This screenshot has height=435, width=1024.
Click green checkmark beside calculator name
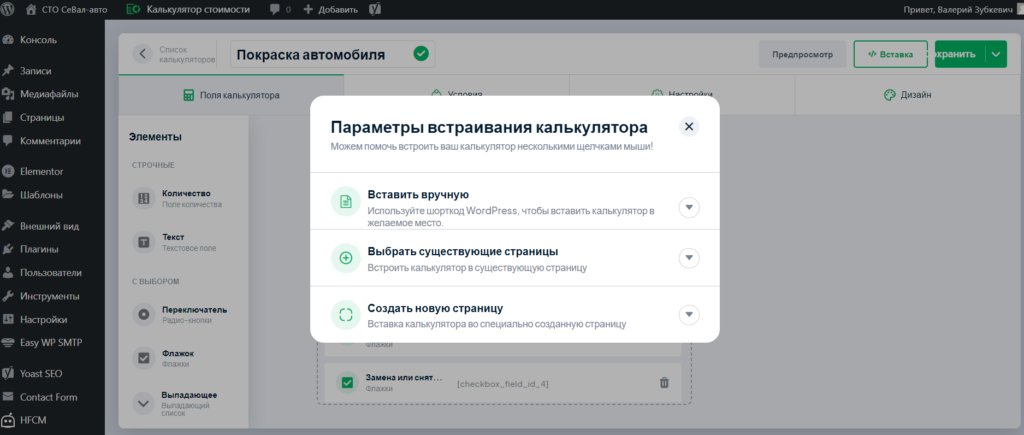click(421, 54)
